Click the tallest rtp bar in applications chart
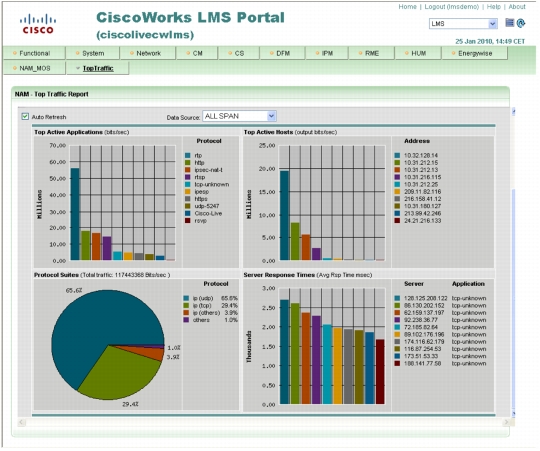The height and width of the screenshot is (451, 540). pyautogui.click(x=75, y=214)
